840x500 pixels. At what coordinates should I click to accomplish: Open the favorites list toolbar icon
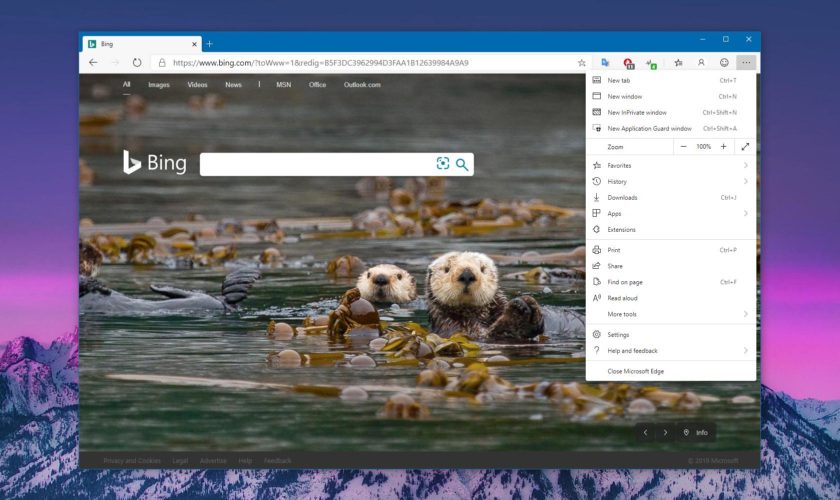pos(678,62)
